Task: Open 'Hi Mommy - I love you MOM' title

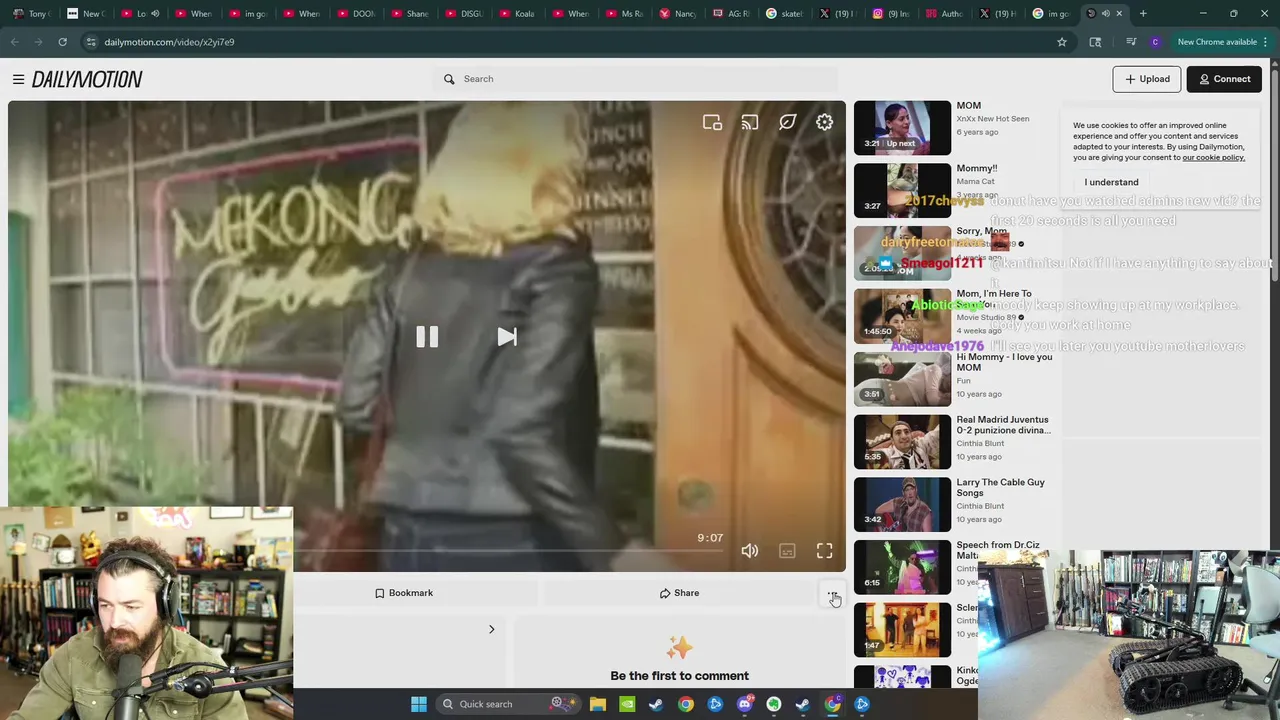Action: [1004, 362]
